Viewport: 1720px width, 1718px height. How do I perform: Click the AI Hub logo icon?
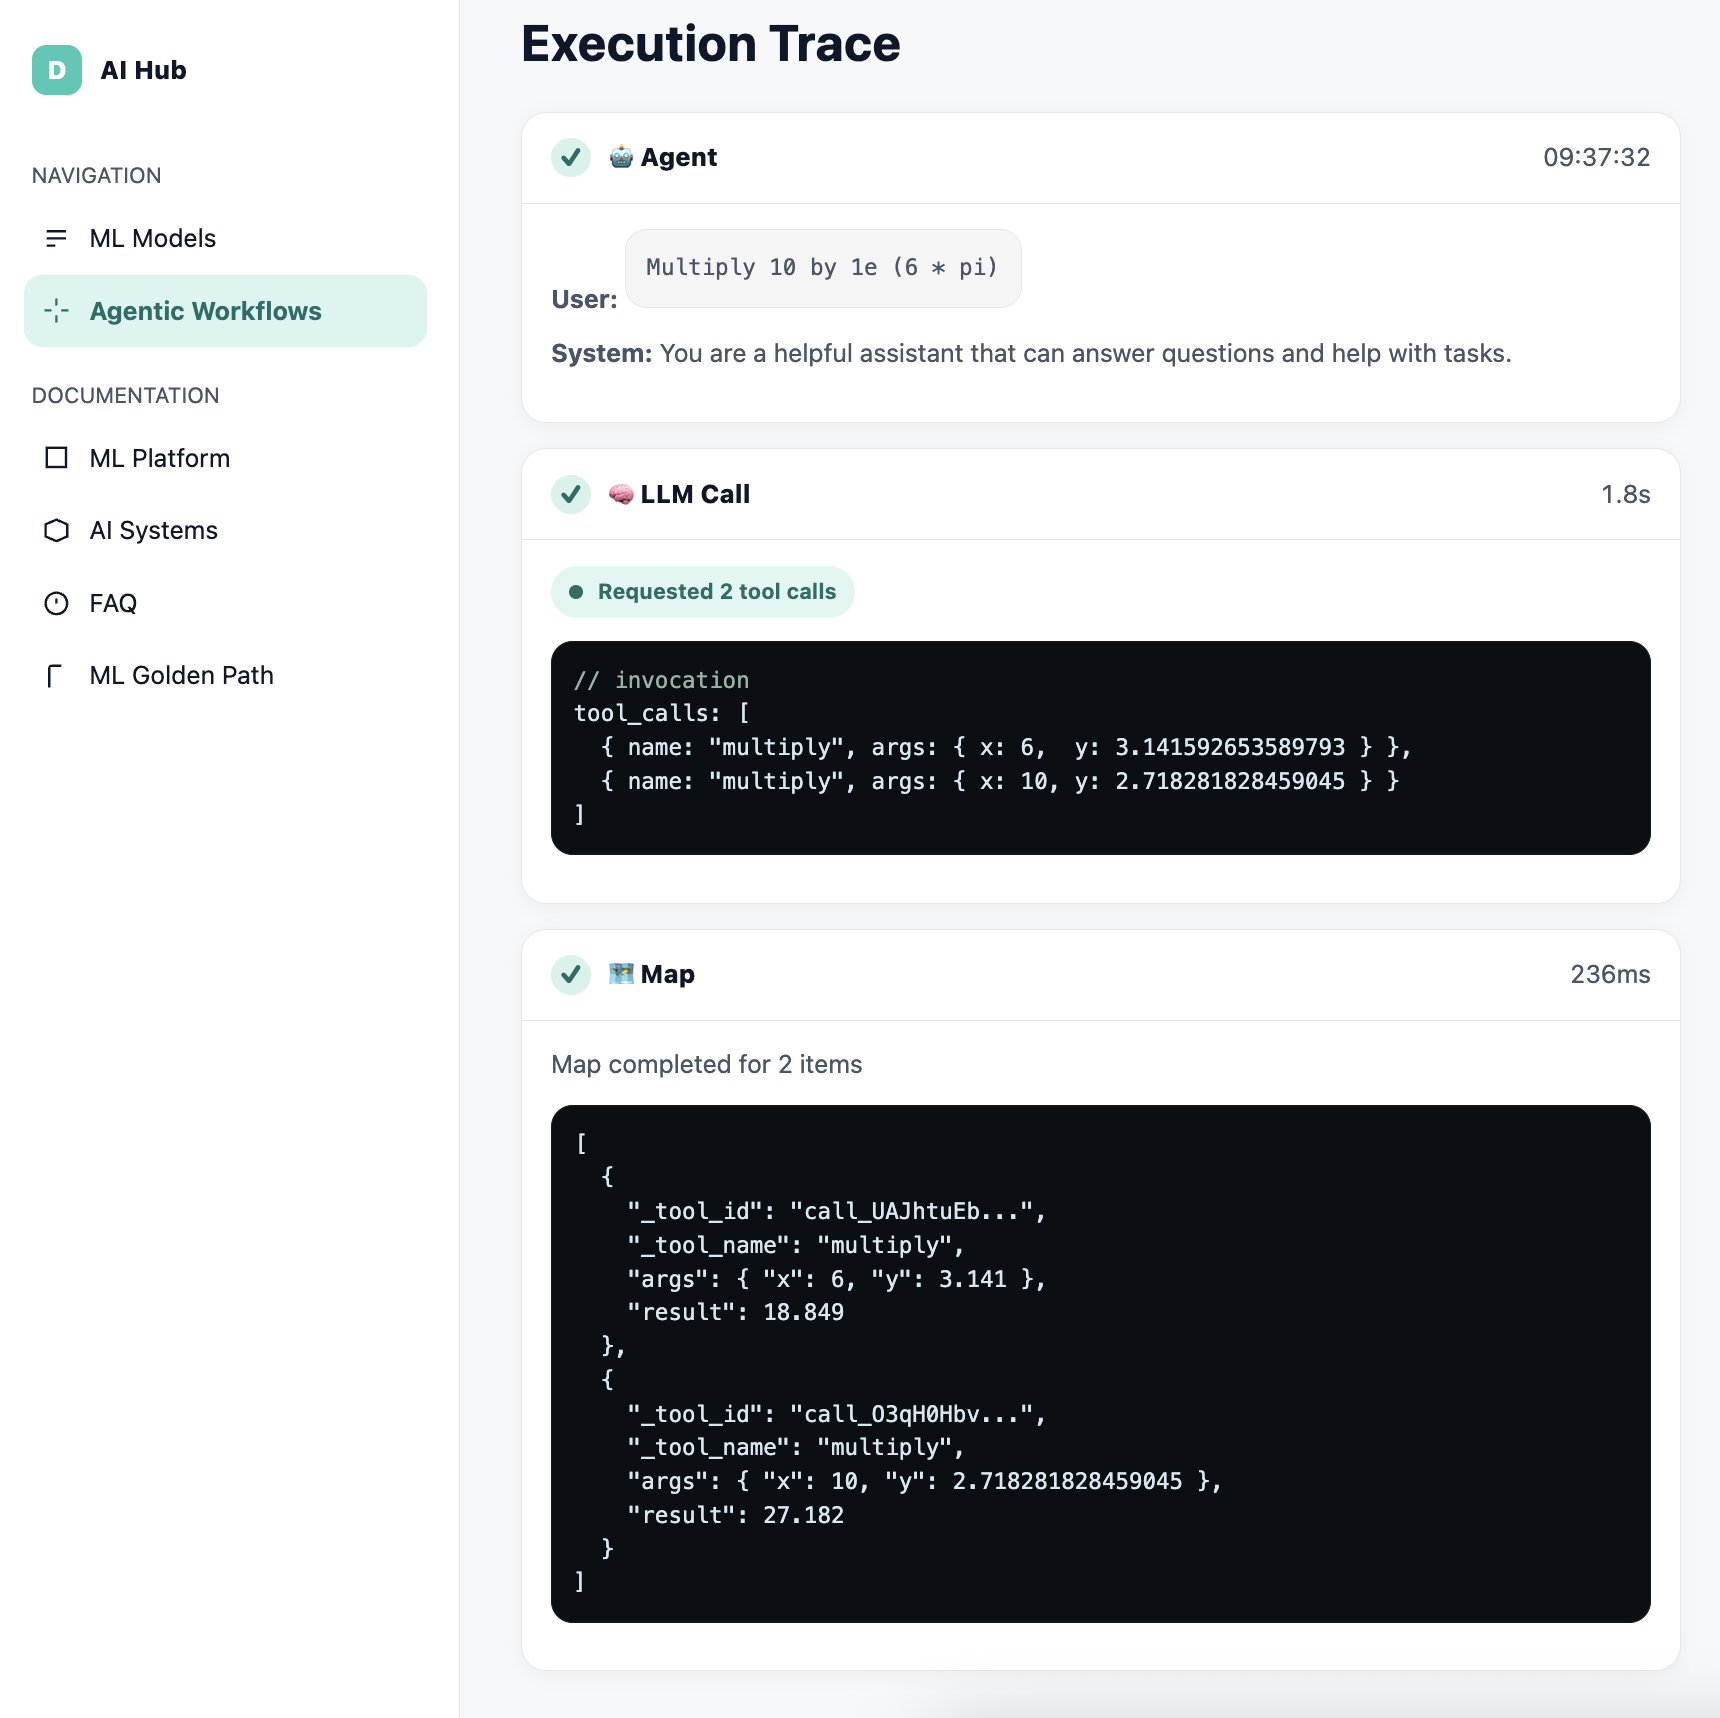coord(57,70)
